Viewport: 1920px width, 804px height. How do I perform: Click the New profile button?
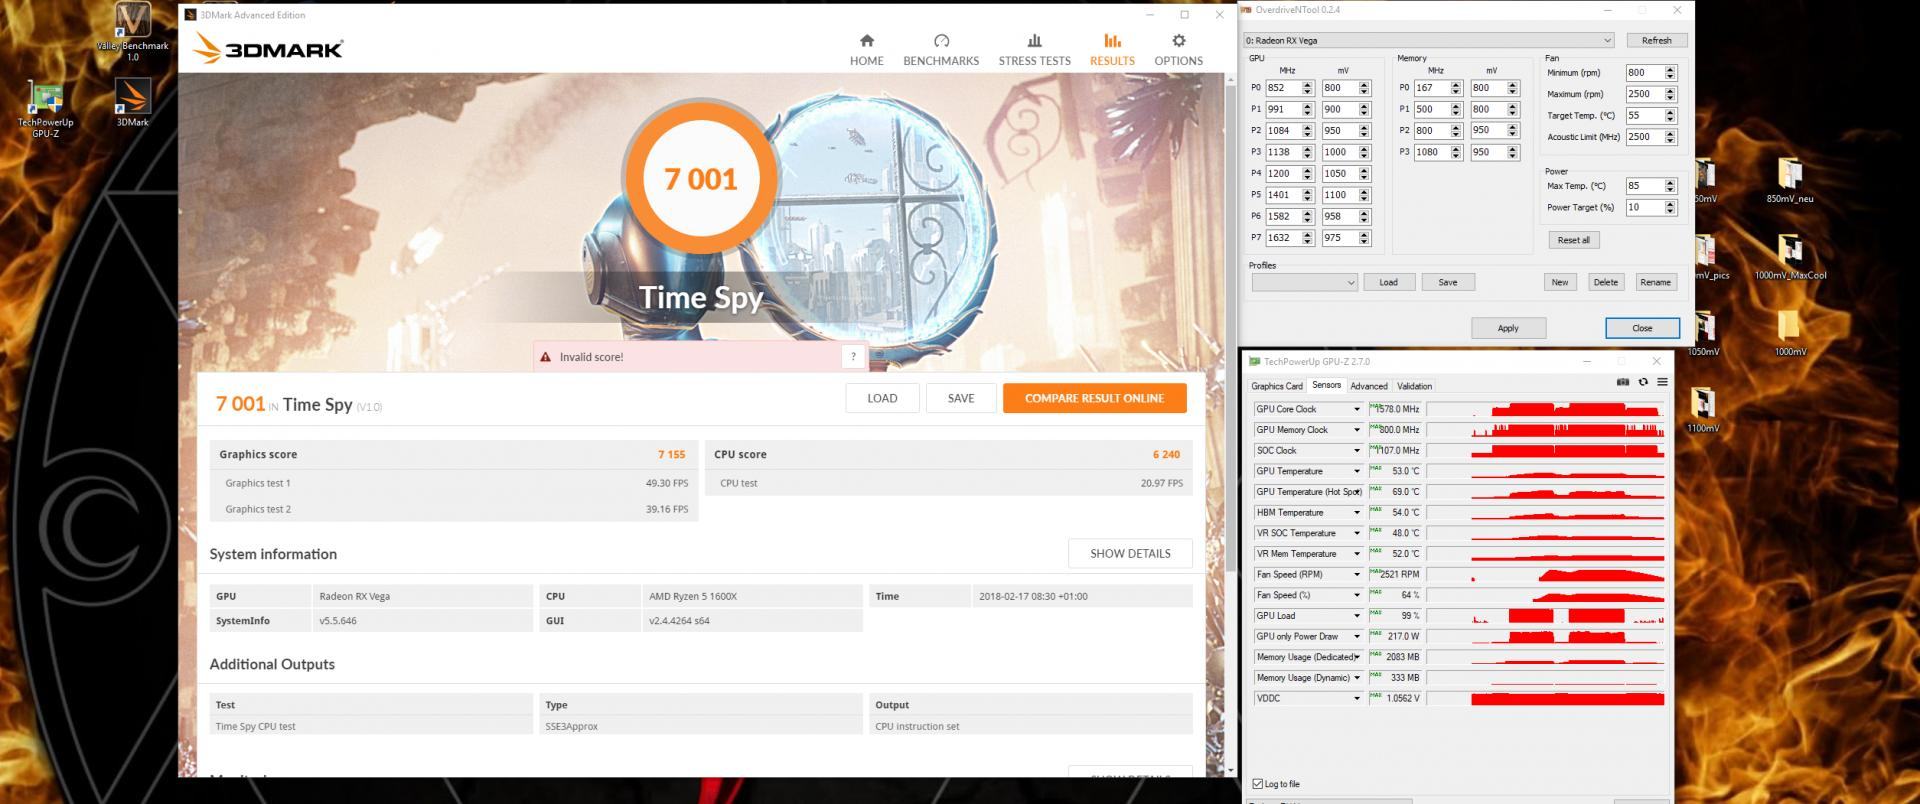click(x=1559, y=282)
